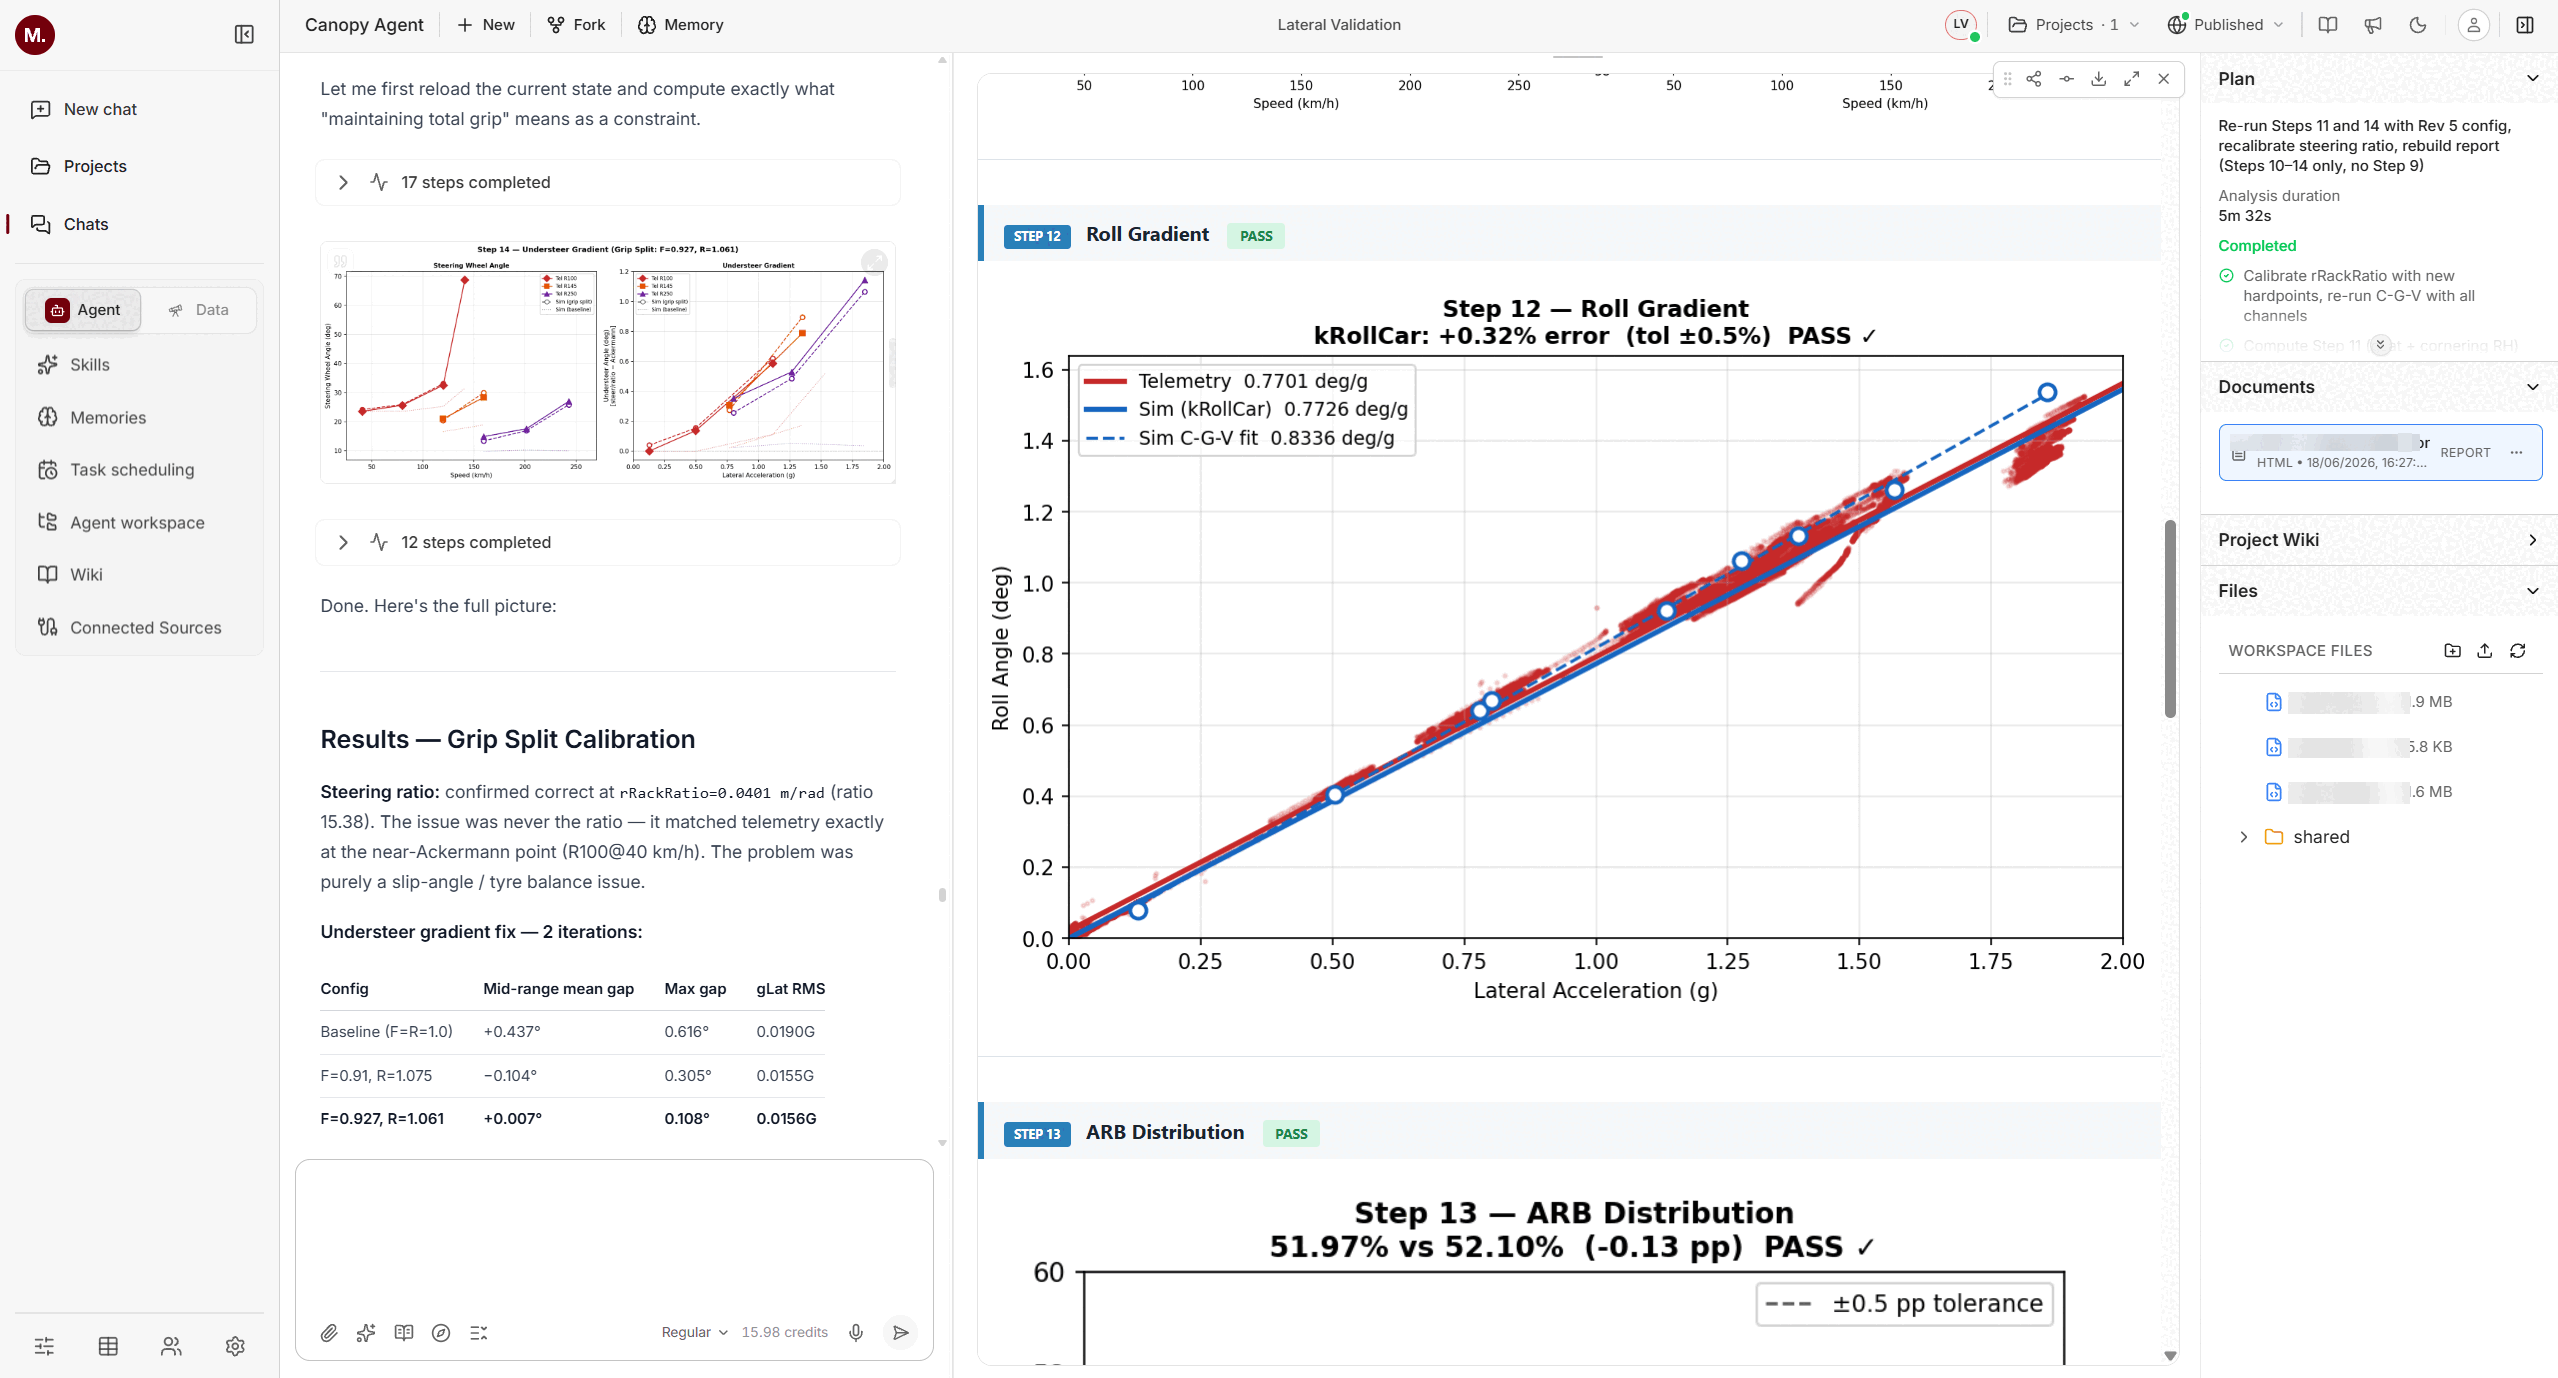Collapse the Plan section
This screenshot has height=1378, width=2558.
(2532, 79)
